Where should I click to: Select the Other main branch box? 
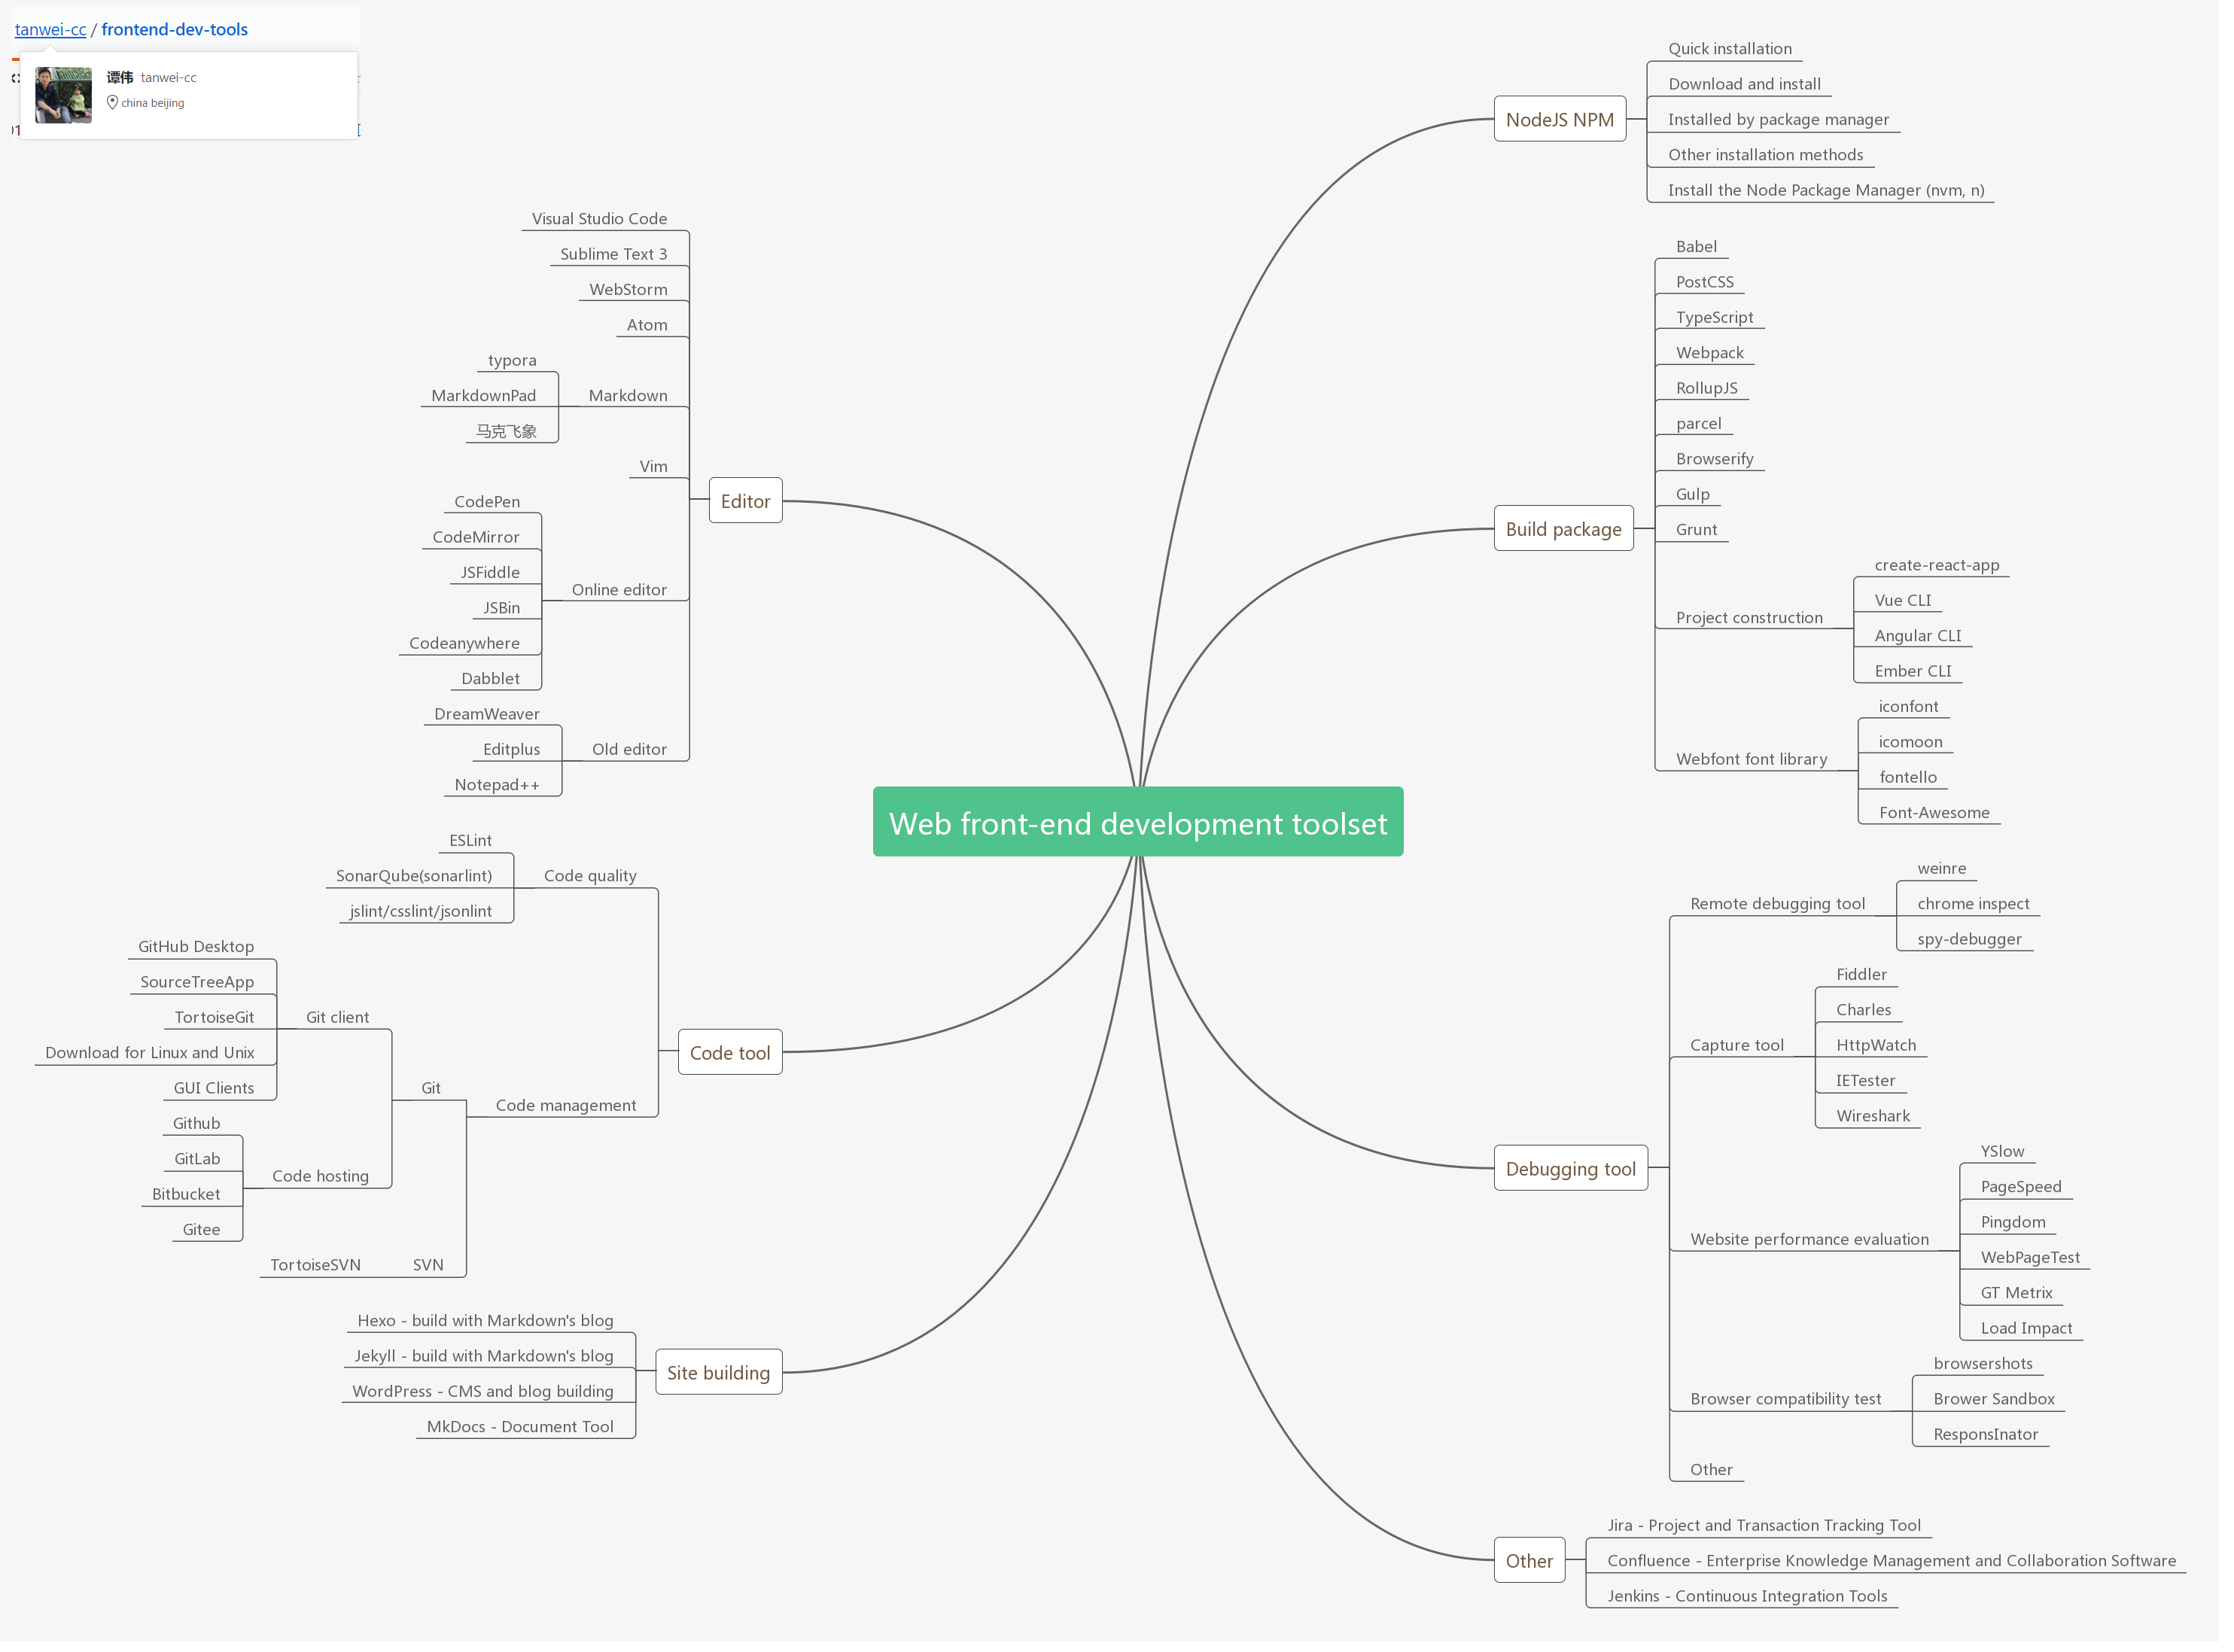point(1539,1570)
